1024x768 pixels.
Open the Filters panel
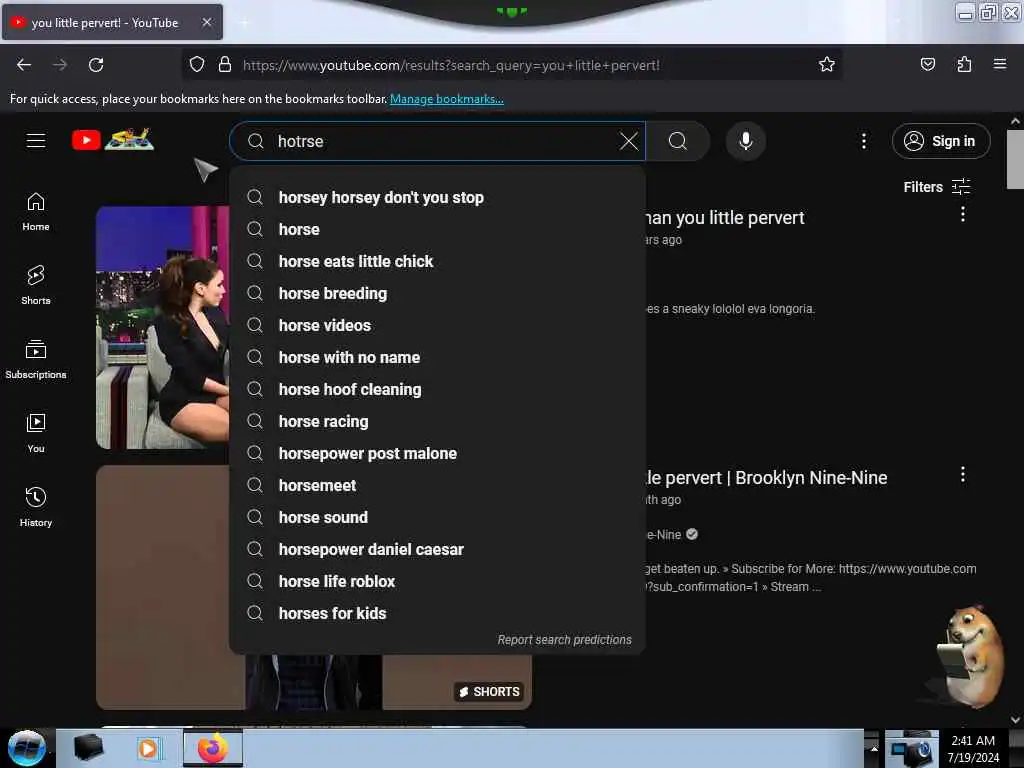click(x=936, y=187)
